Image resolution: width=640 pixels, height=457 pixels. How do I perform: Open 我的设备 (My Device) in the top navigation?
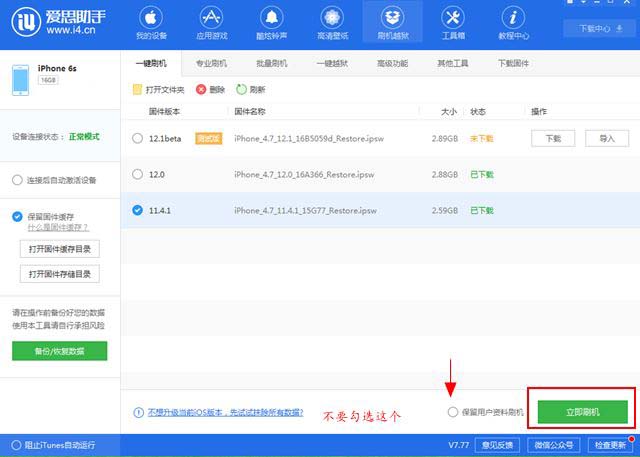[x=151, y=23]
